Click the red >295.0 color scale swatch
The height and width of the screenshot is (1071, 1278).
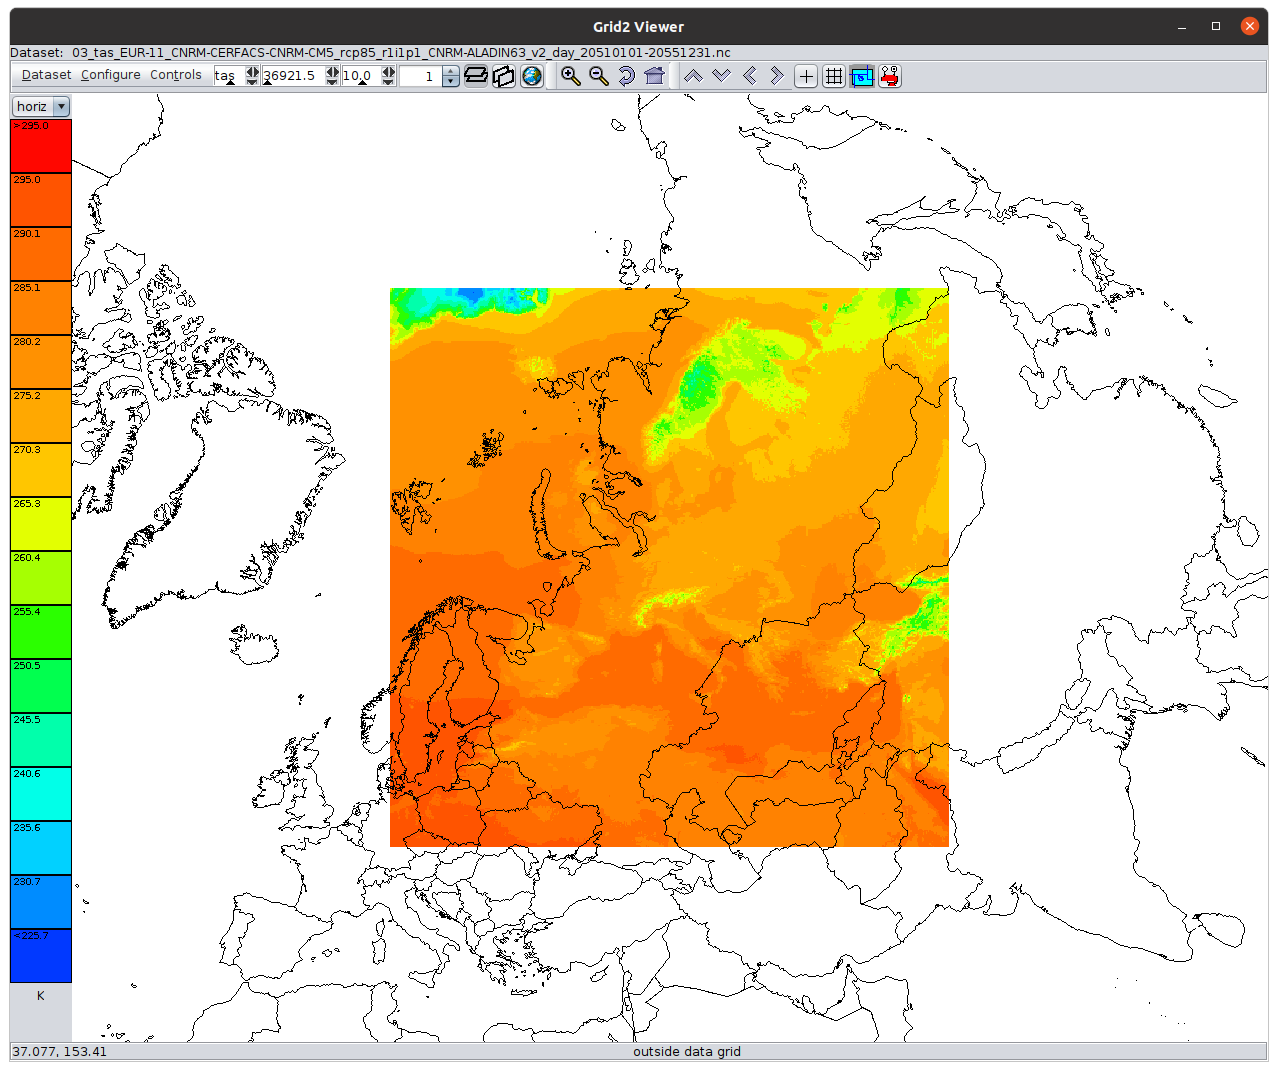point(41,146)
